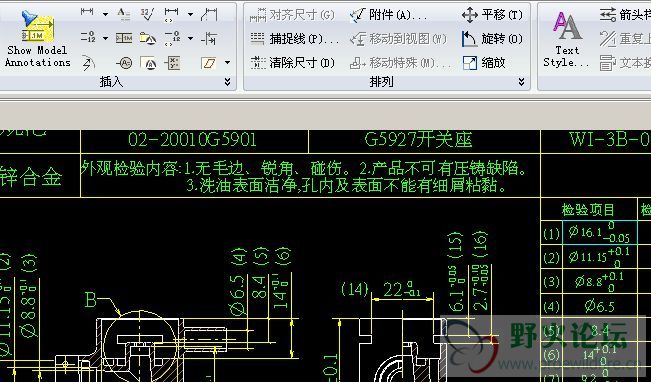Choose 旋转(O) rotate command

click(492, 39)
